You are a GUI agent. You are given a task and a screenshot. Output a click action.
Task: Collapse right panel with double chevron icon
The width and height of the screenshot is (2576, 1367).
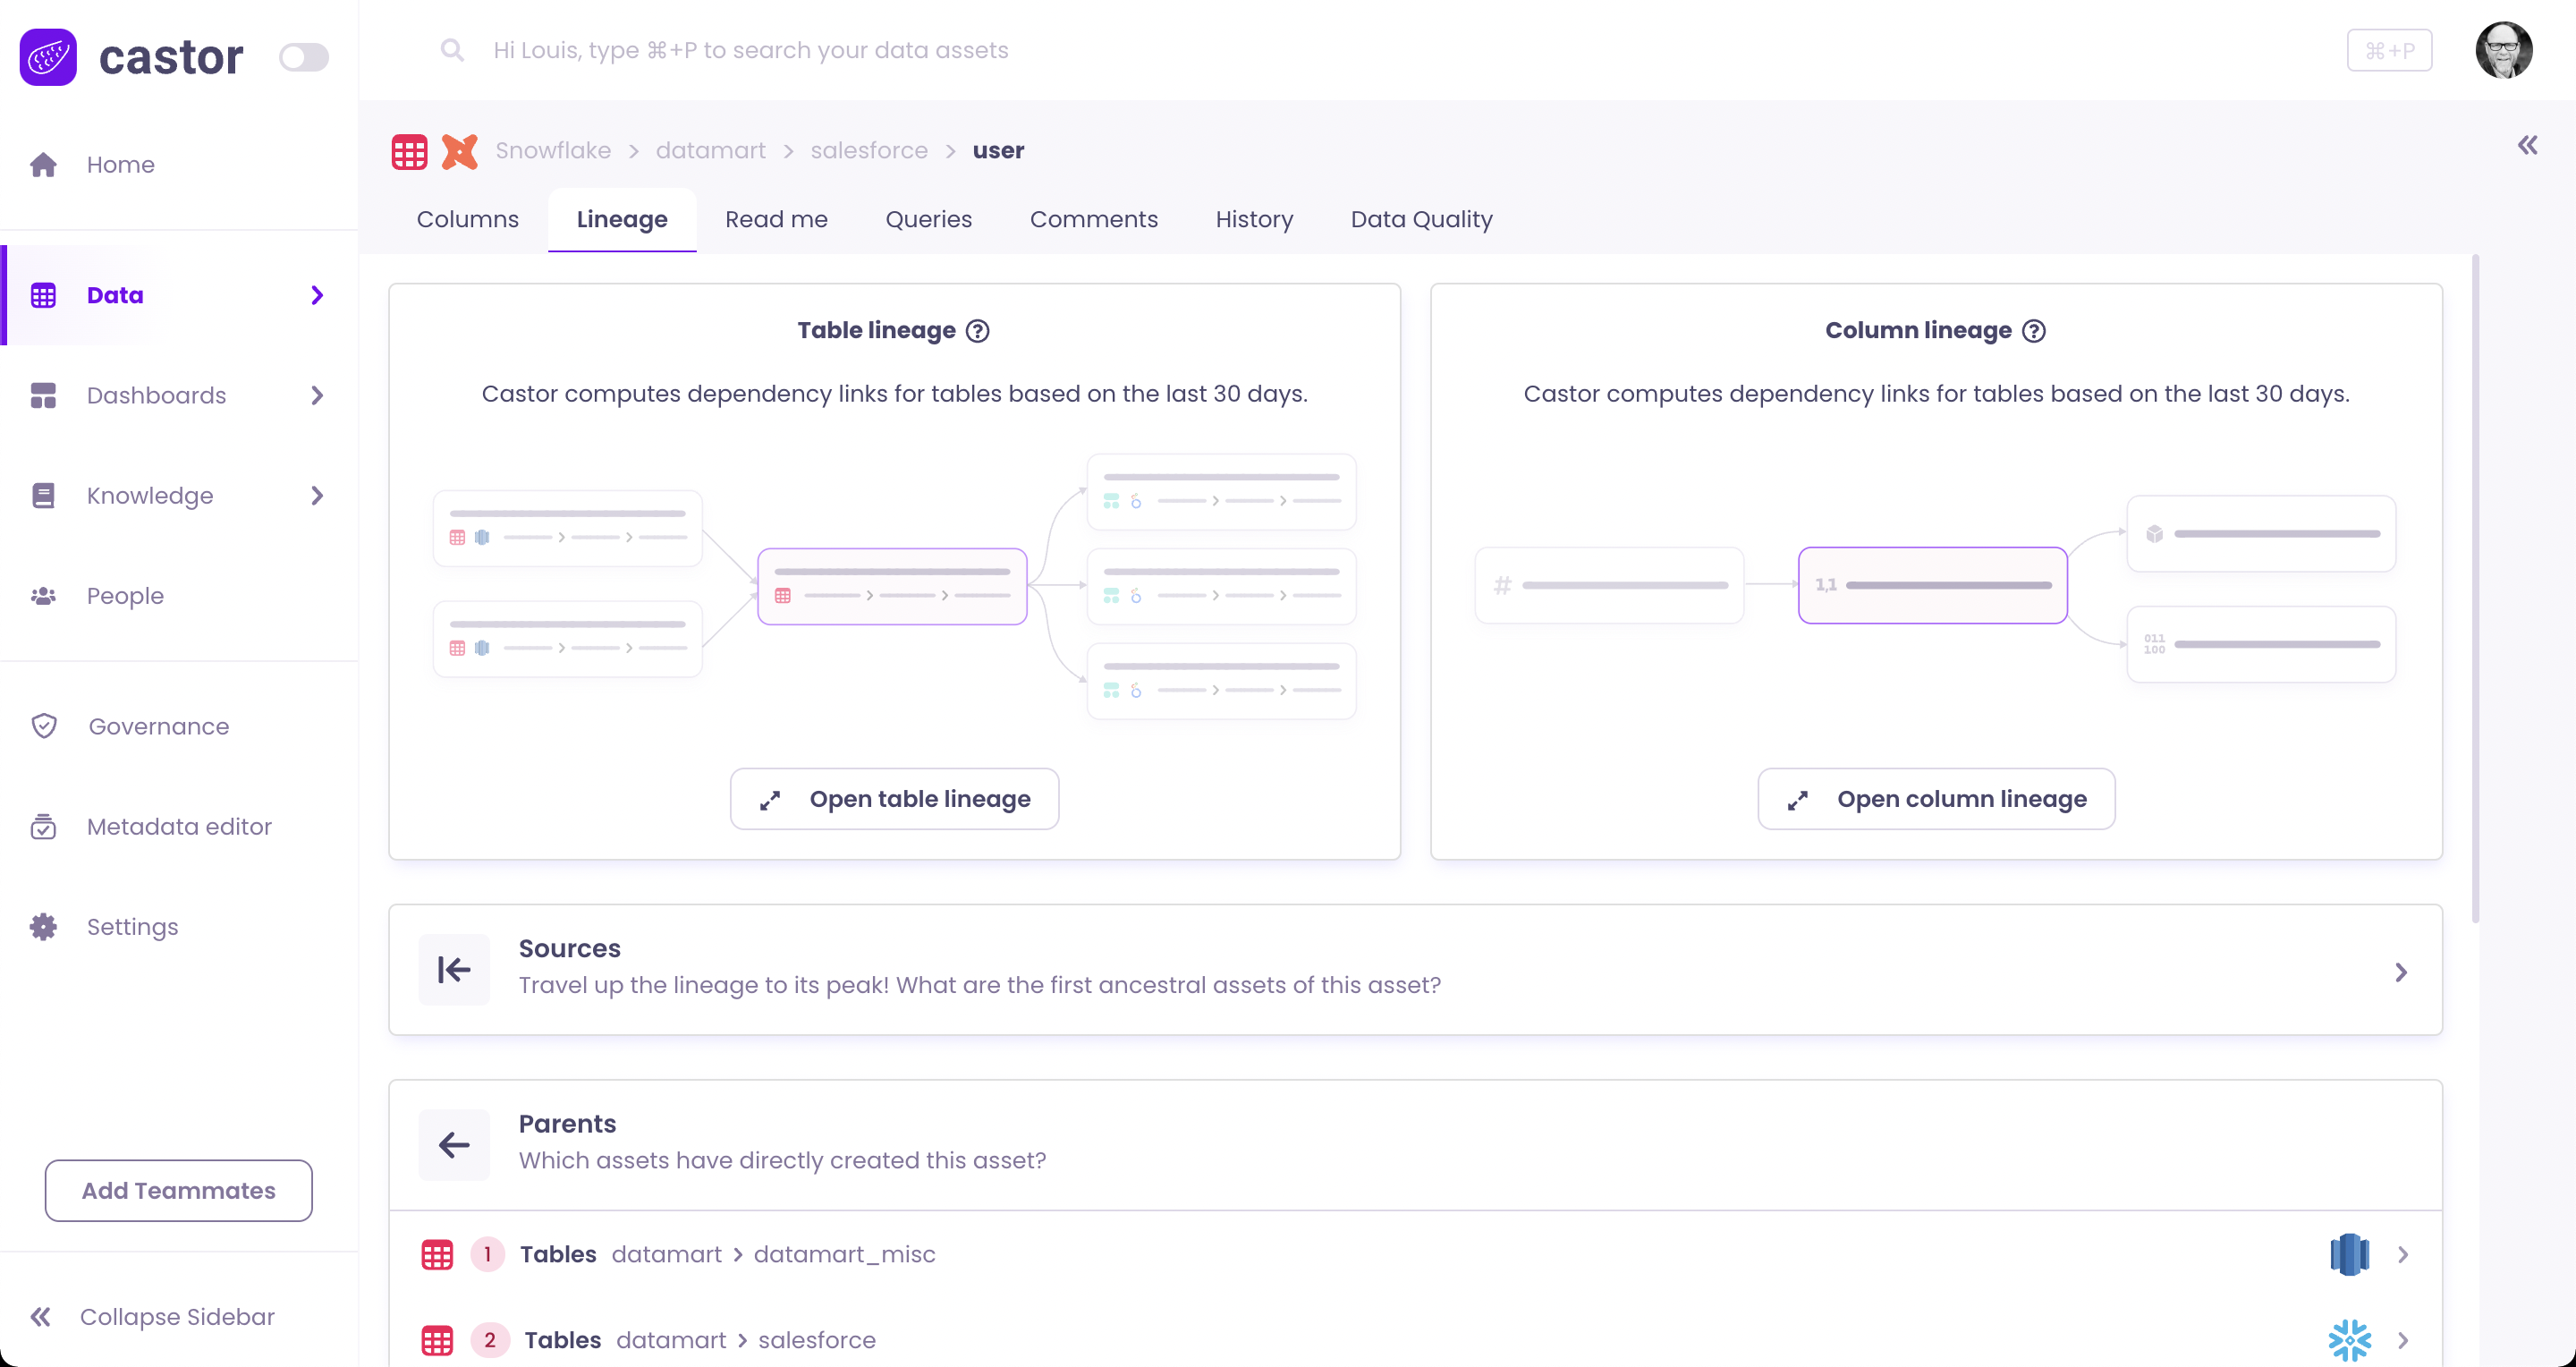pos(2527,146)
